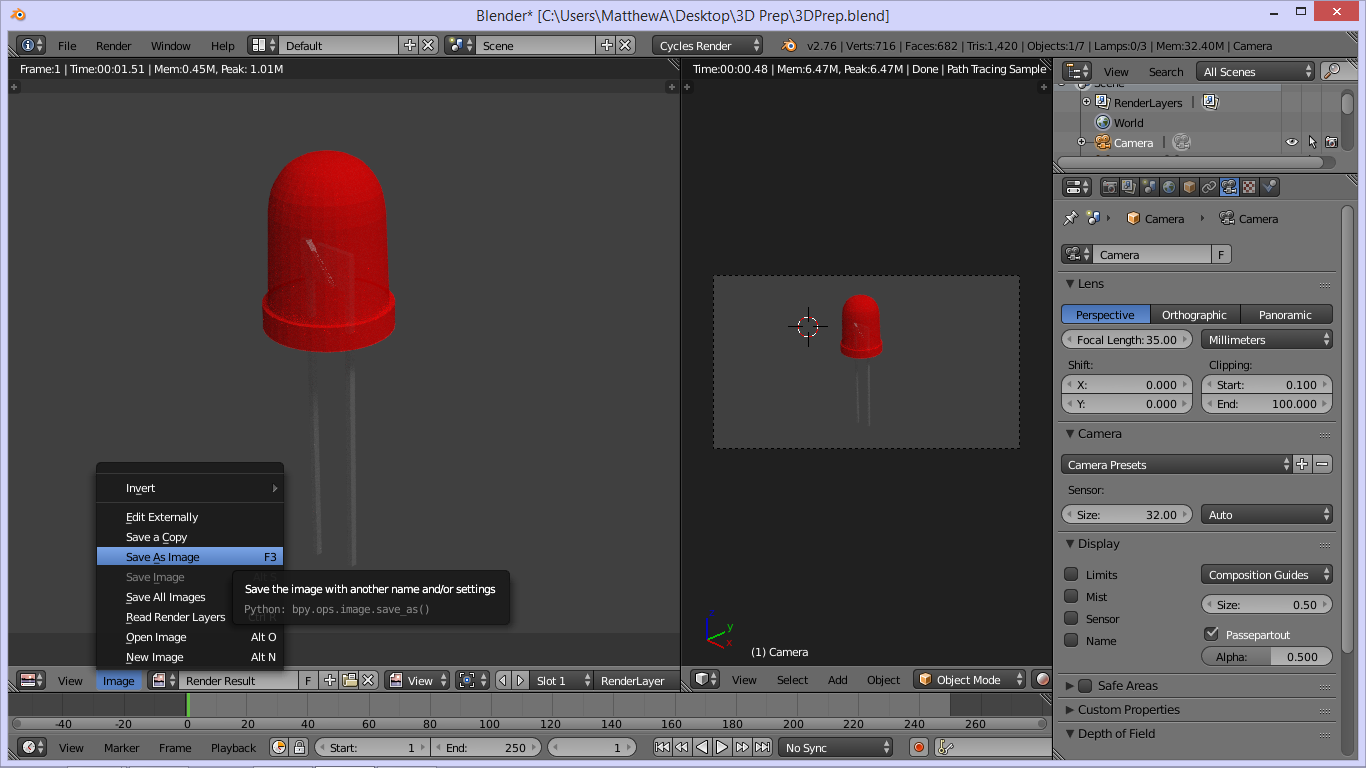This screenshot has width=1366, height=768.
Task: Choose Save As Image menu entry
Action: tap(190, 557)
